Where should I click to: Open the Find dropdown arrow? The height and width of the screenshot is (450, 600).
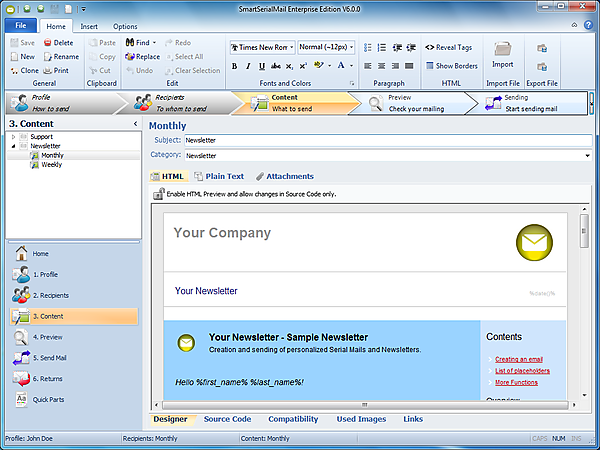click(154, 43)
